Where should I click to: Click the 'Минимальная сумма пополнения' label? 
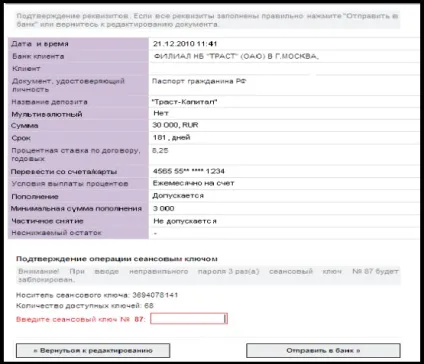(x=76, y=209)
